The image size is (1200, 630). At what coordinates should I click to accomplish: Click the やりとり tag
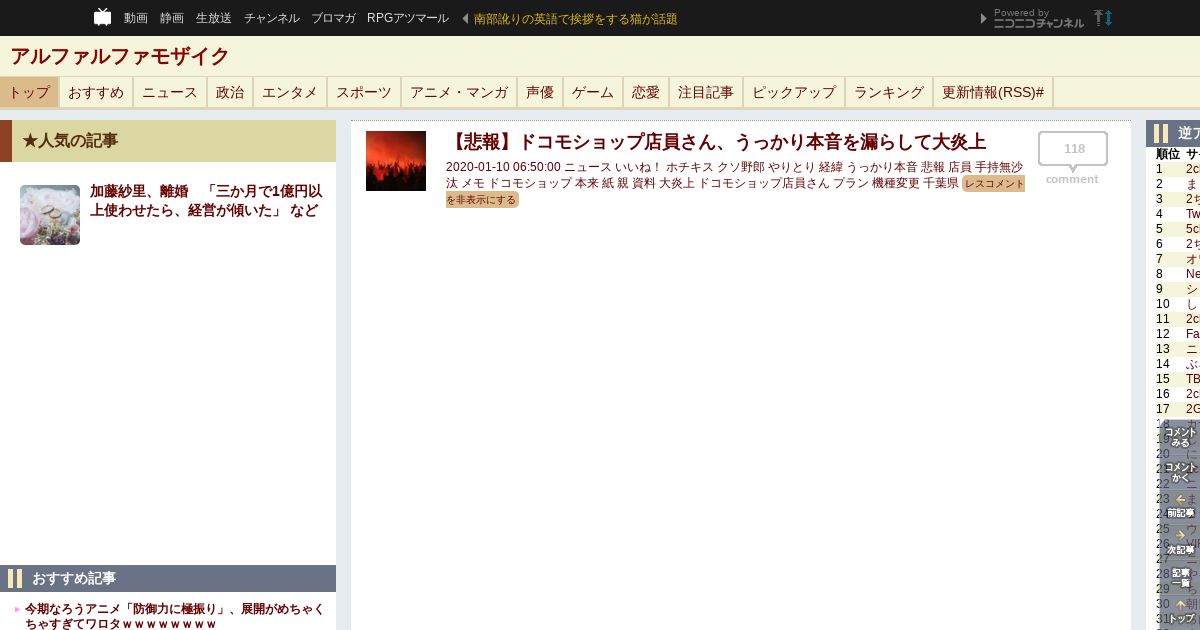coord(792,167)
